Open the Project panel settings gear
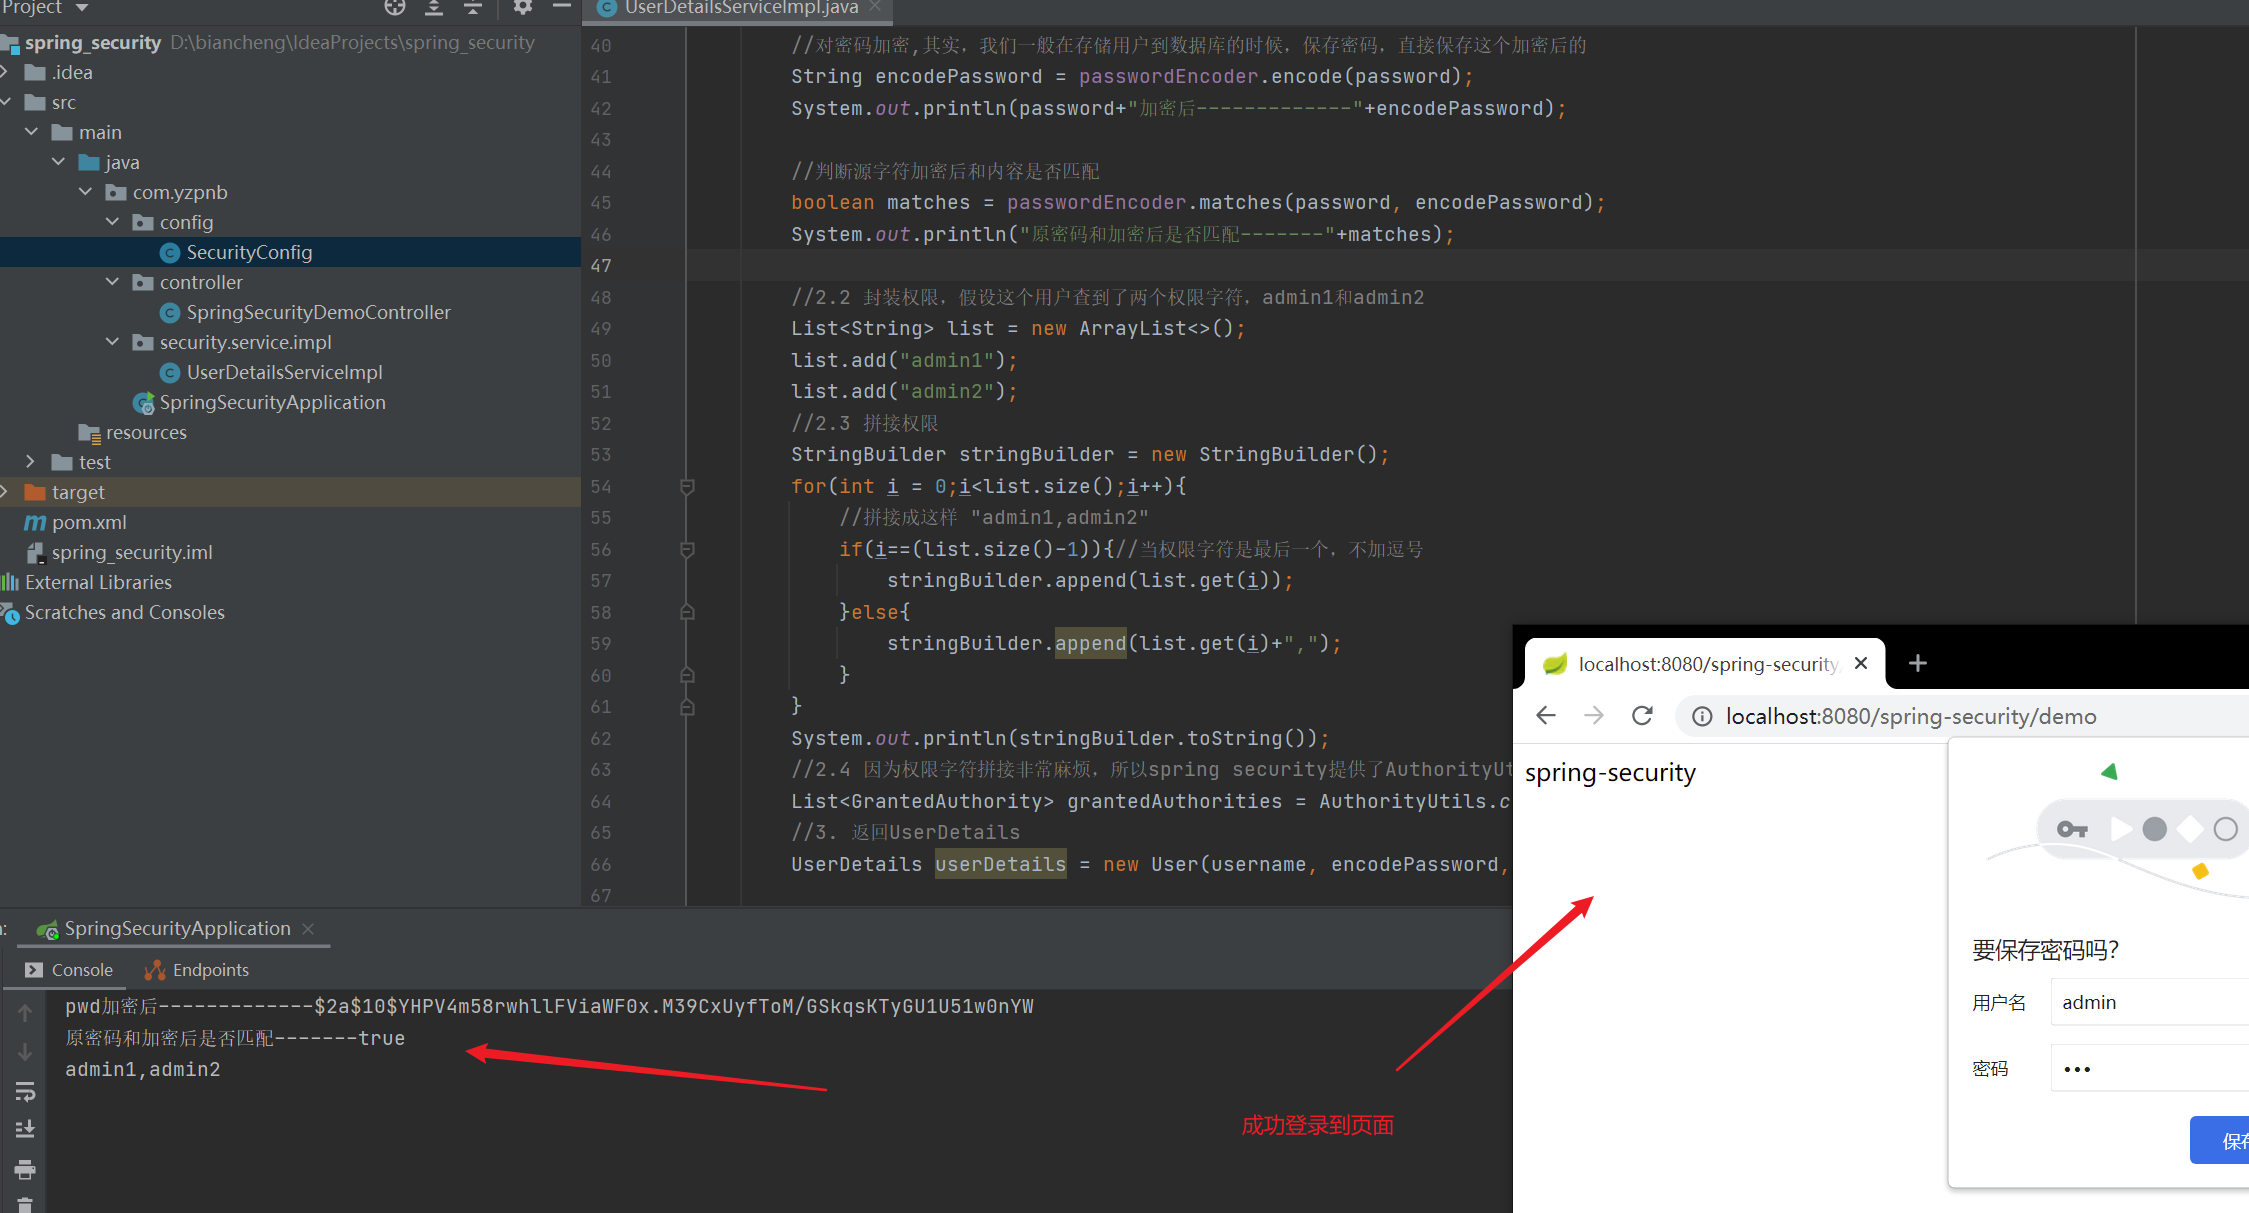 pyautogui.click(x=521, y=8)
